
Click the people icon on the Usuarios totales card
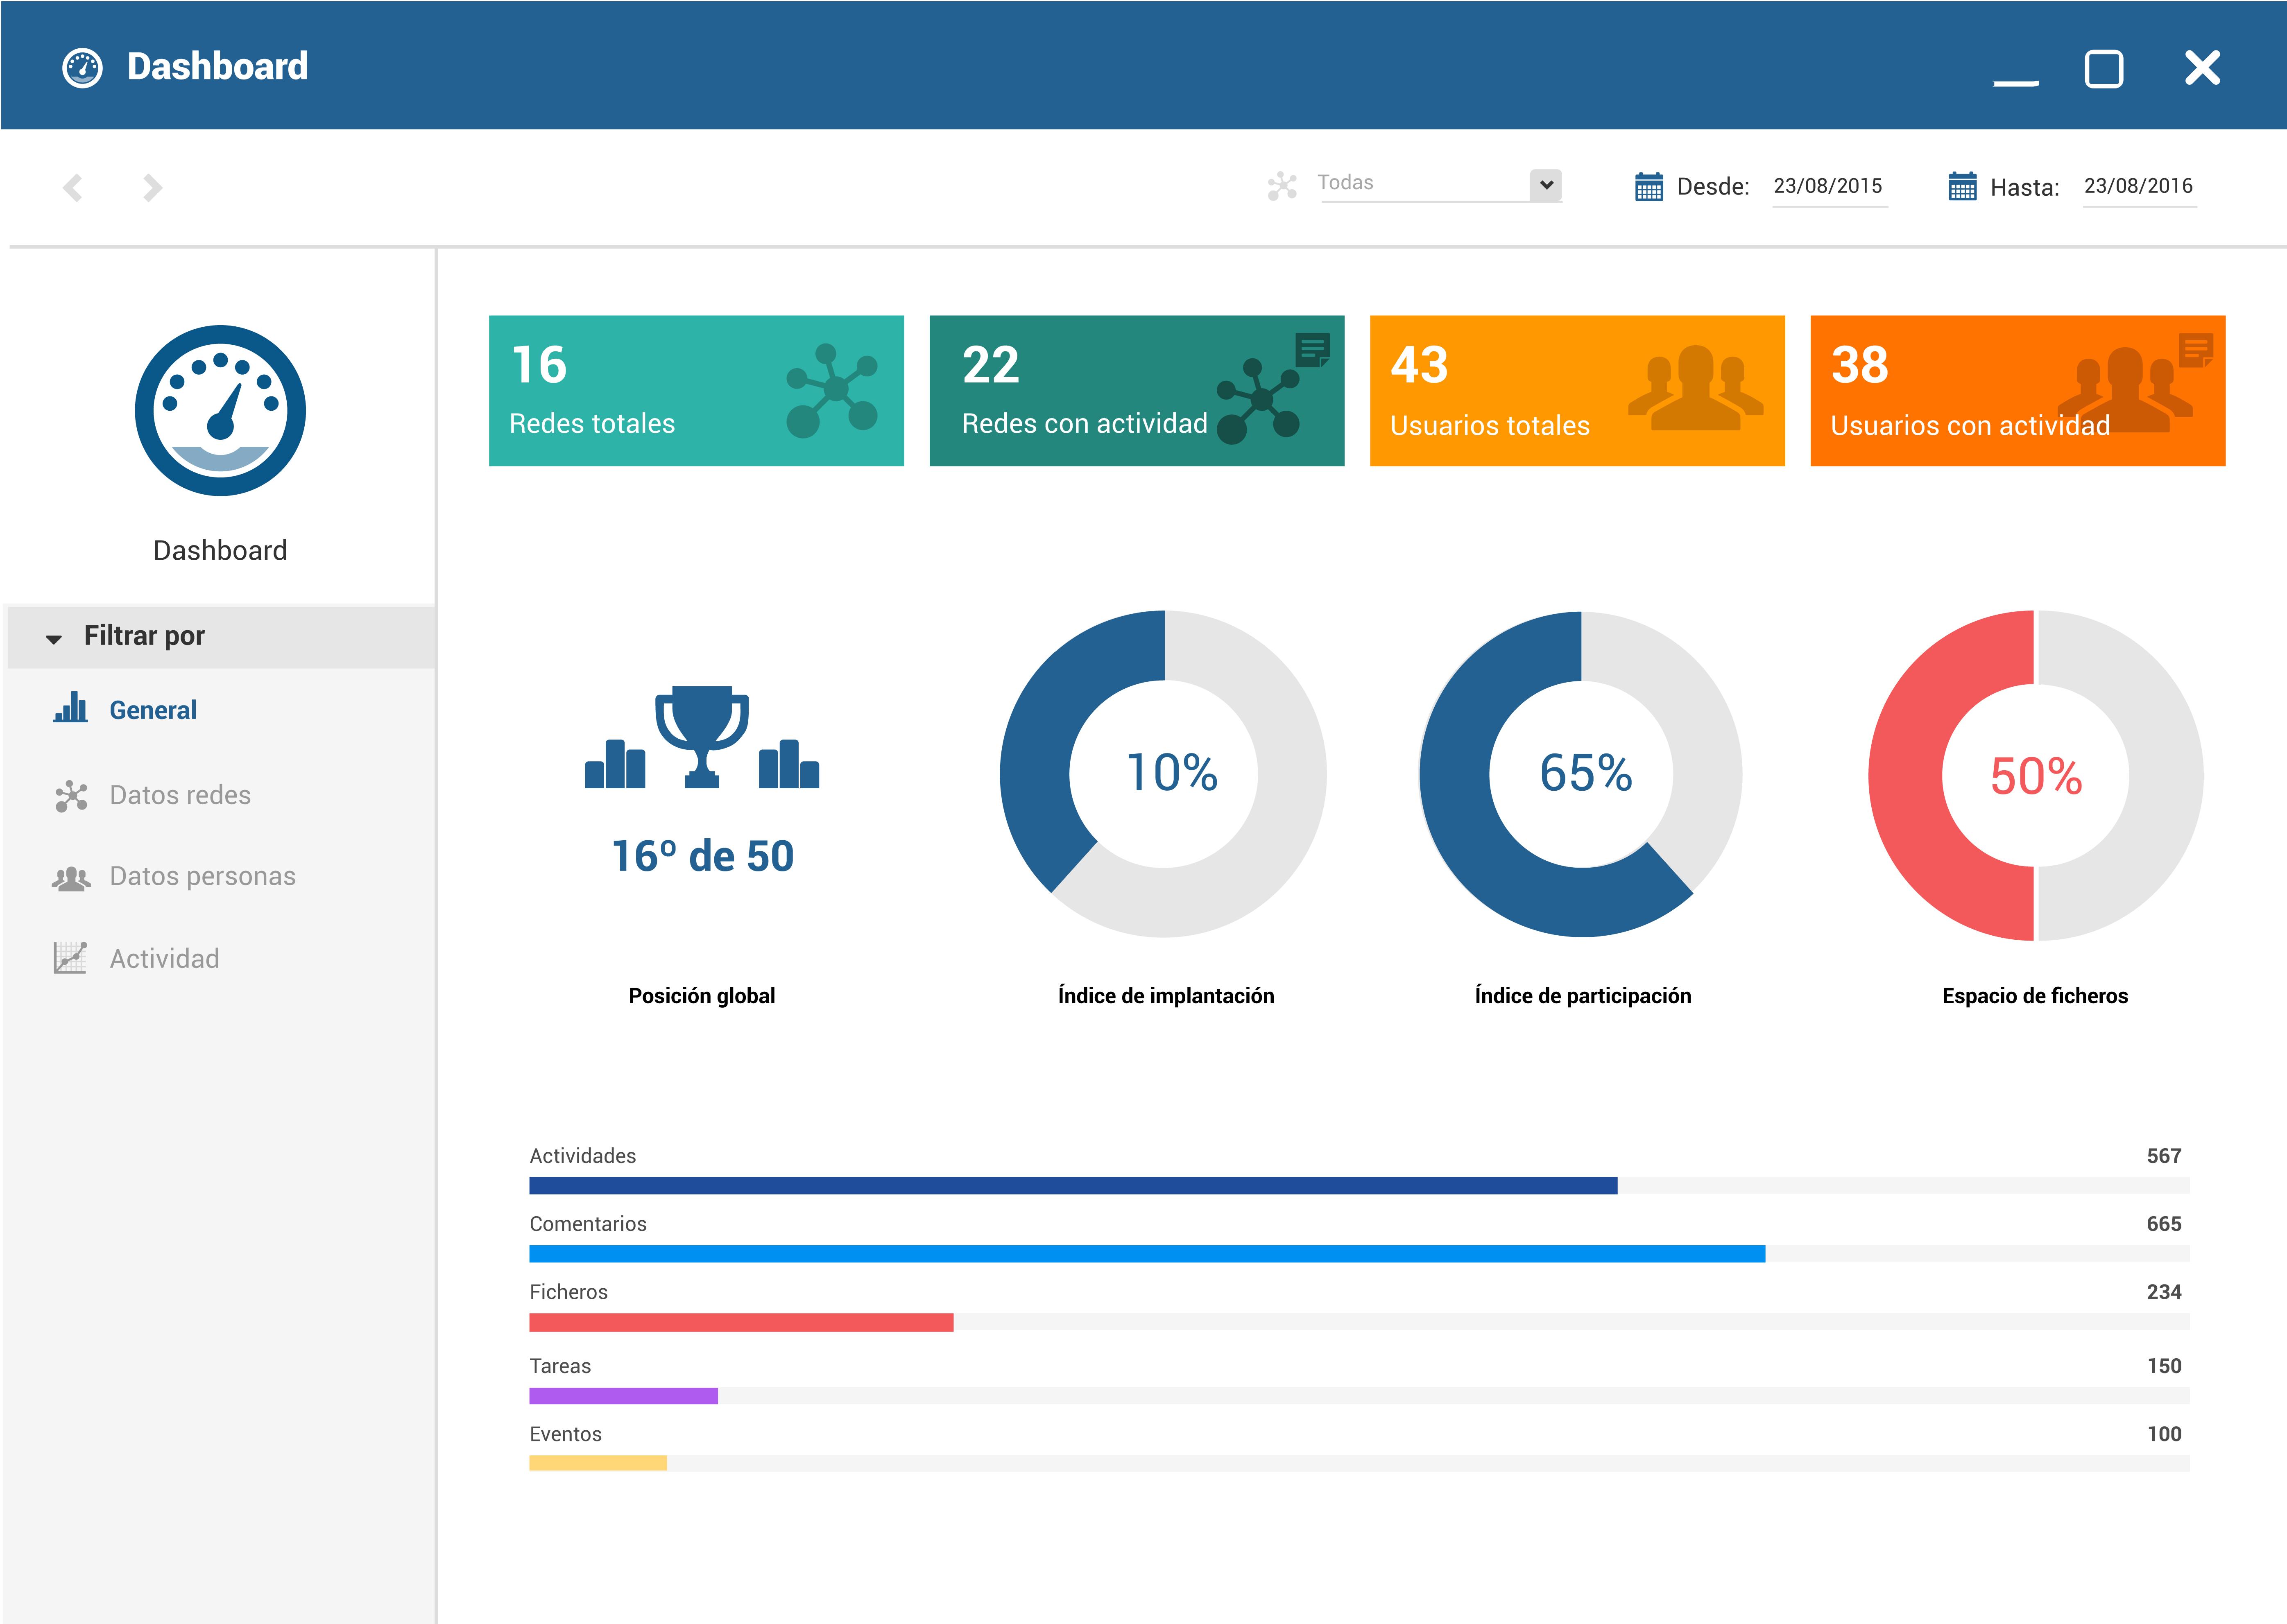coord(1695,388)
